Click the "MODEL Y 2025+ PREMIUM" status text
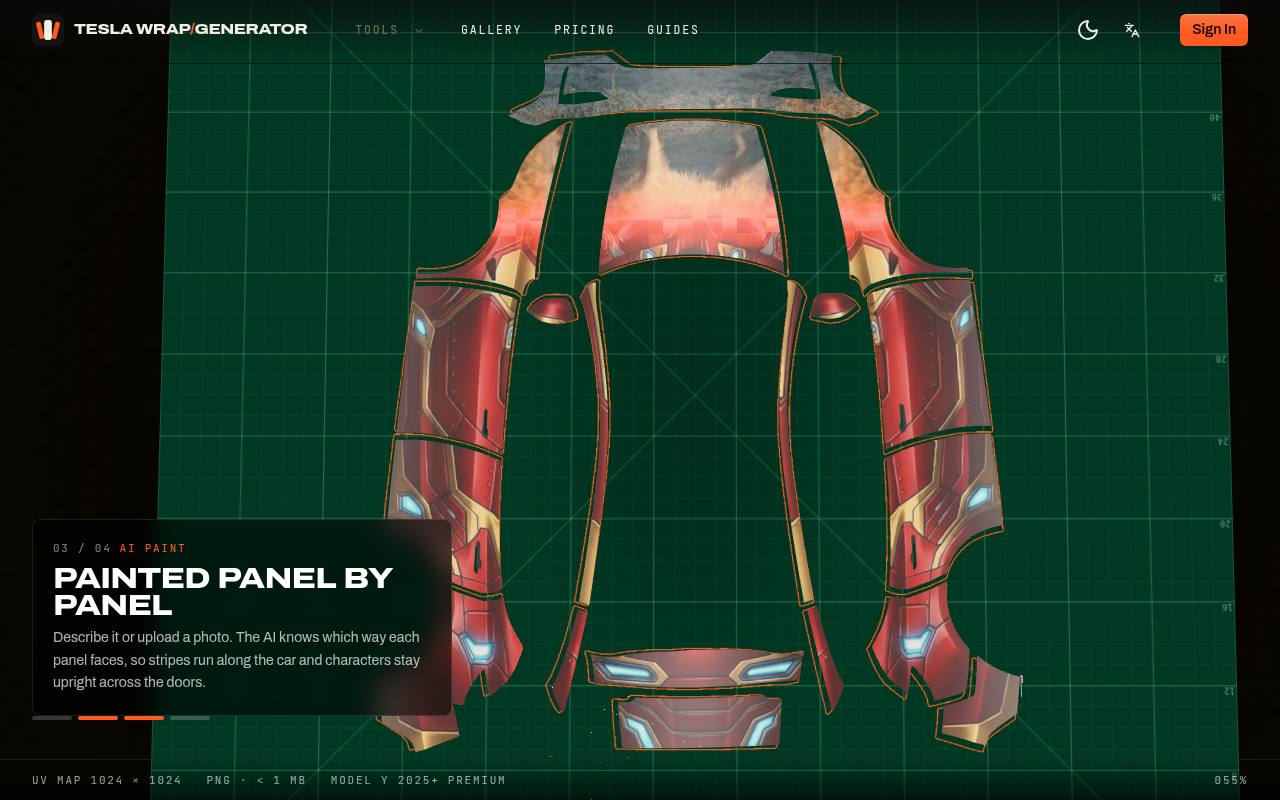The height and width of the screenshot is (800, 1280). tap(418, 780)
